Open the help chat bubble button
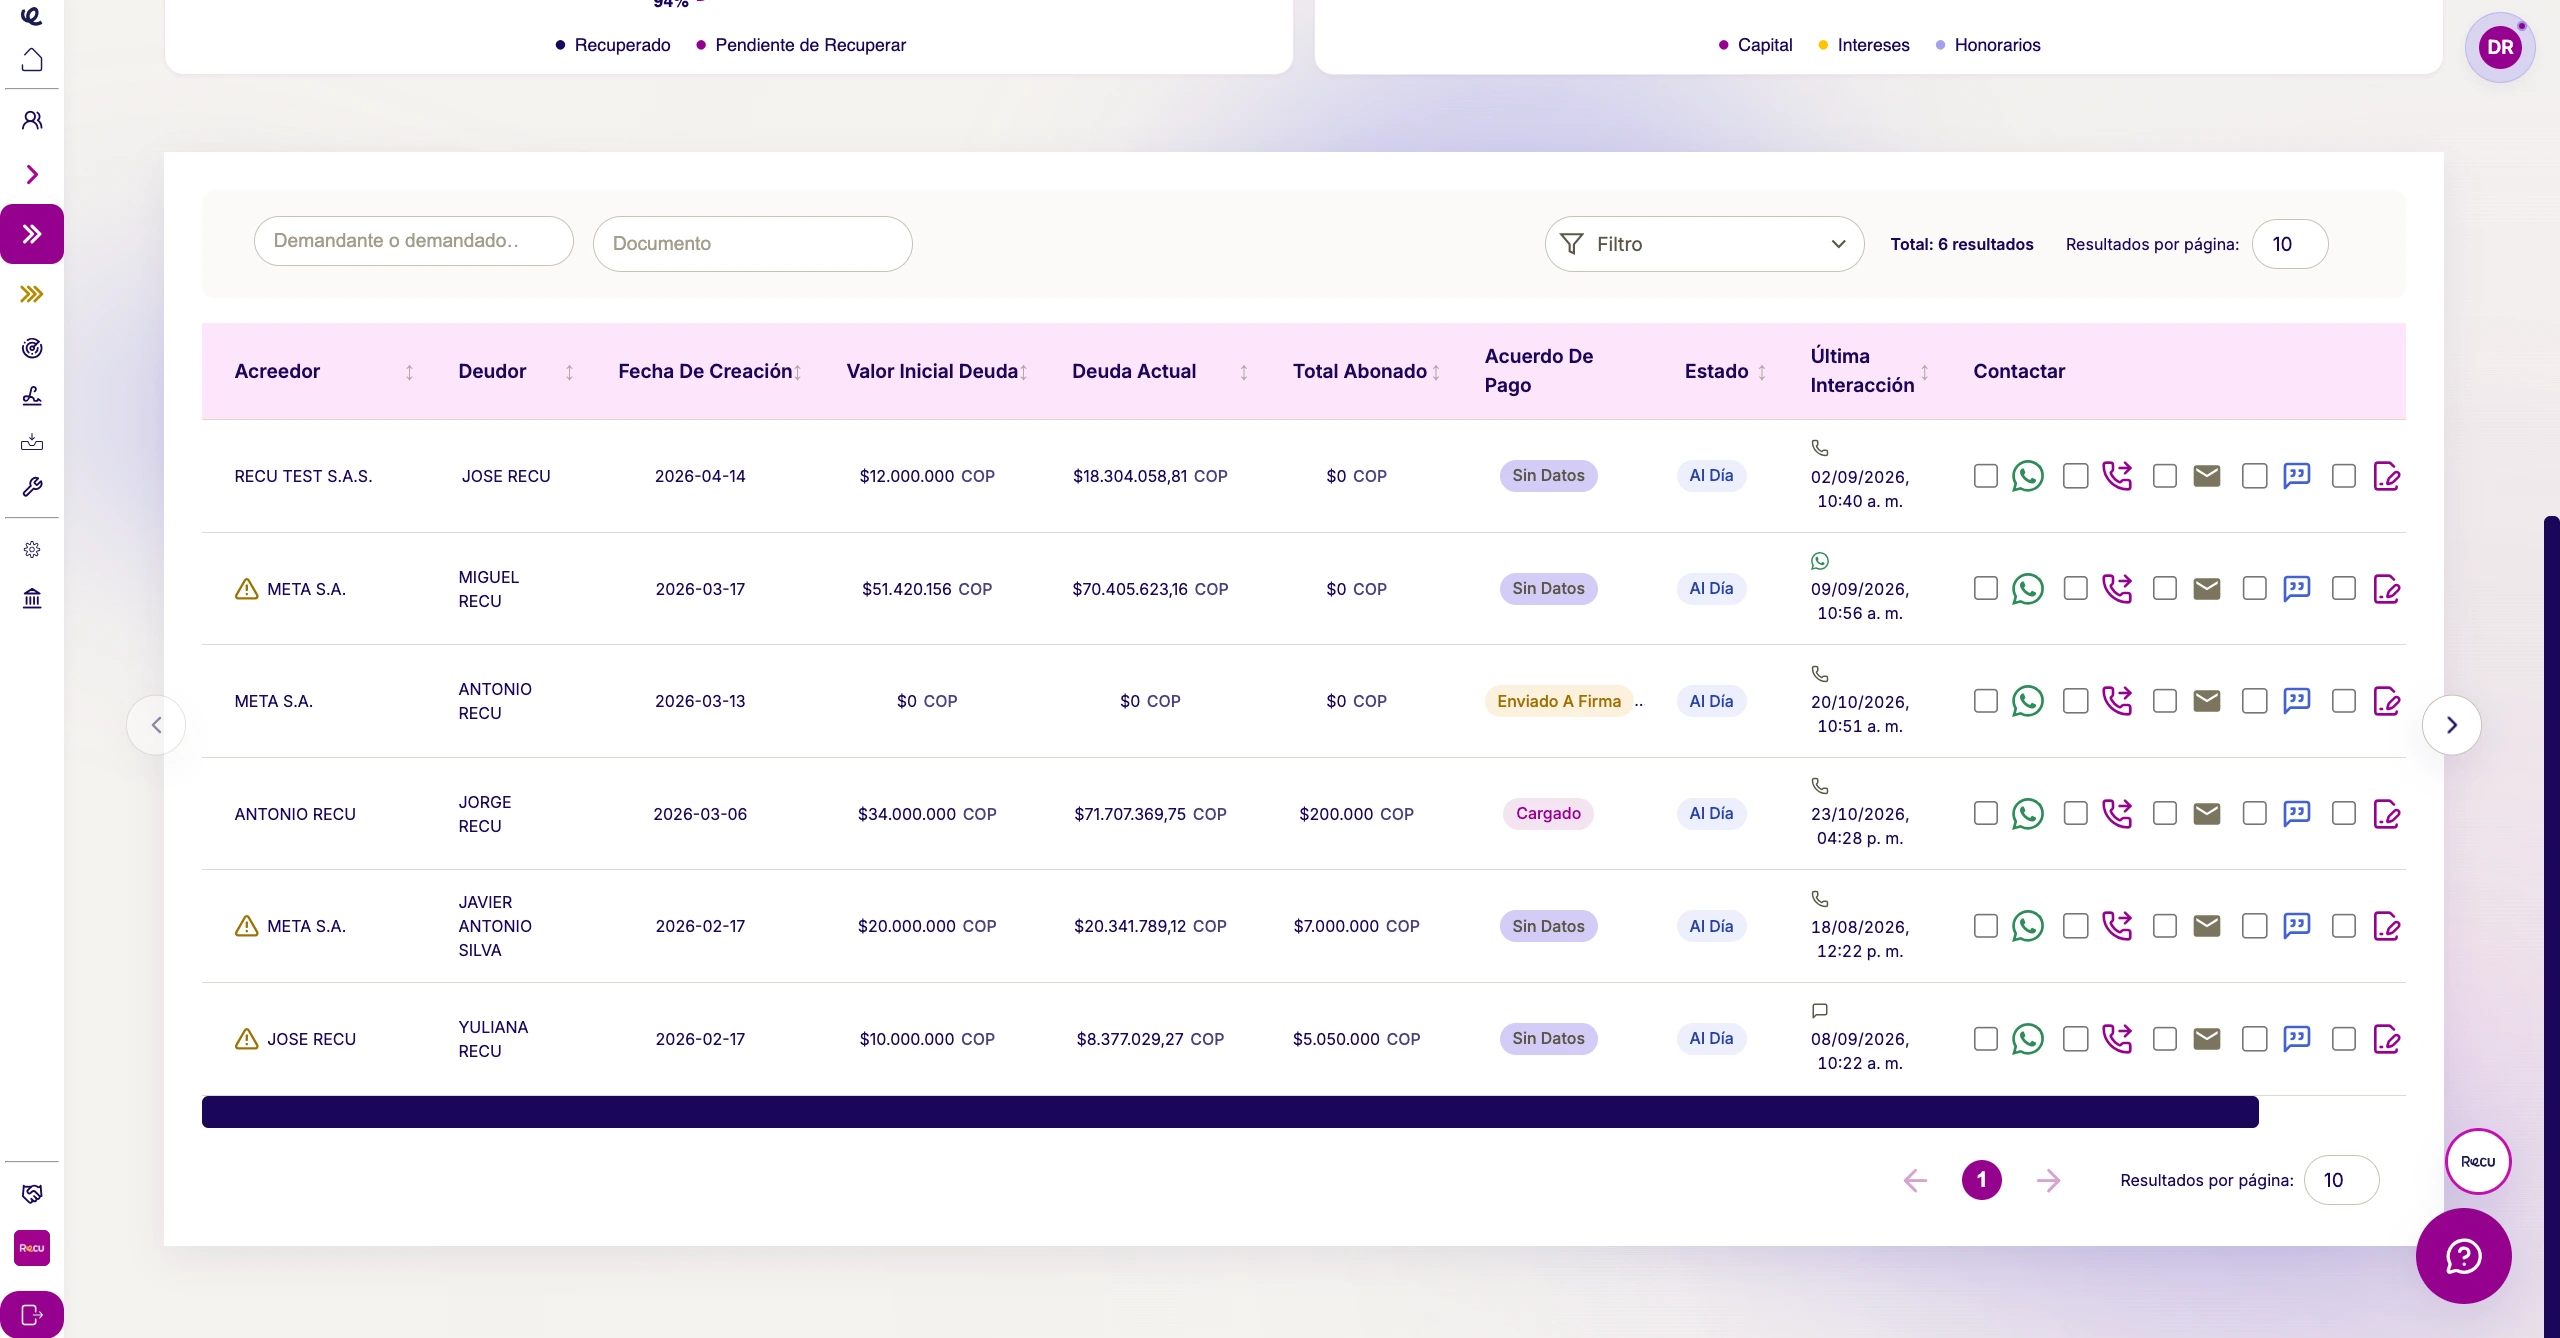 2463,1256
